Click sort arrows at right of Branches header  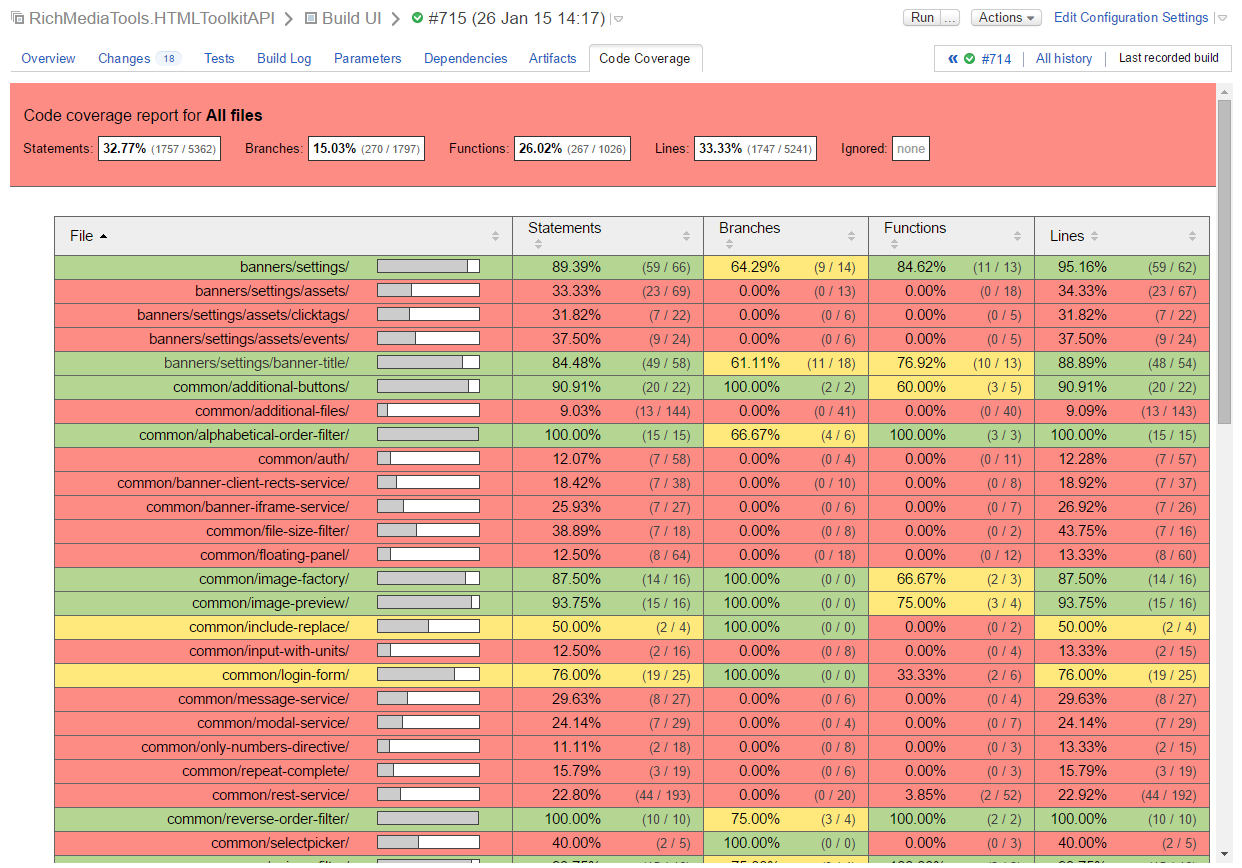click(852, 236)
